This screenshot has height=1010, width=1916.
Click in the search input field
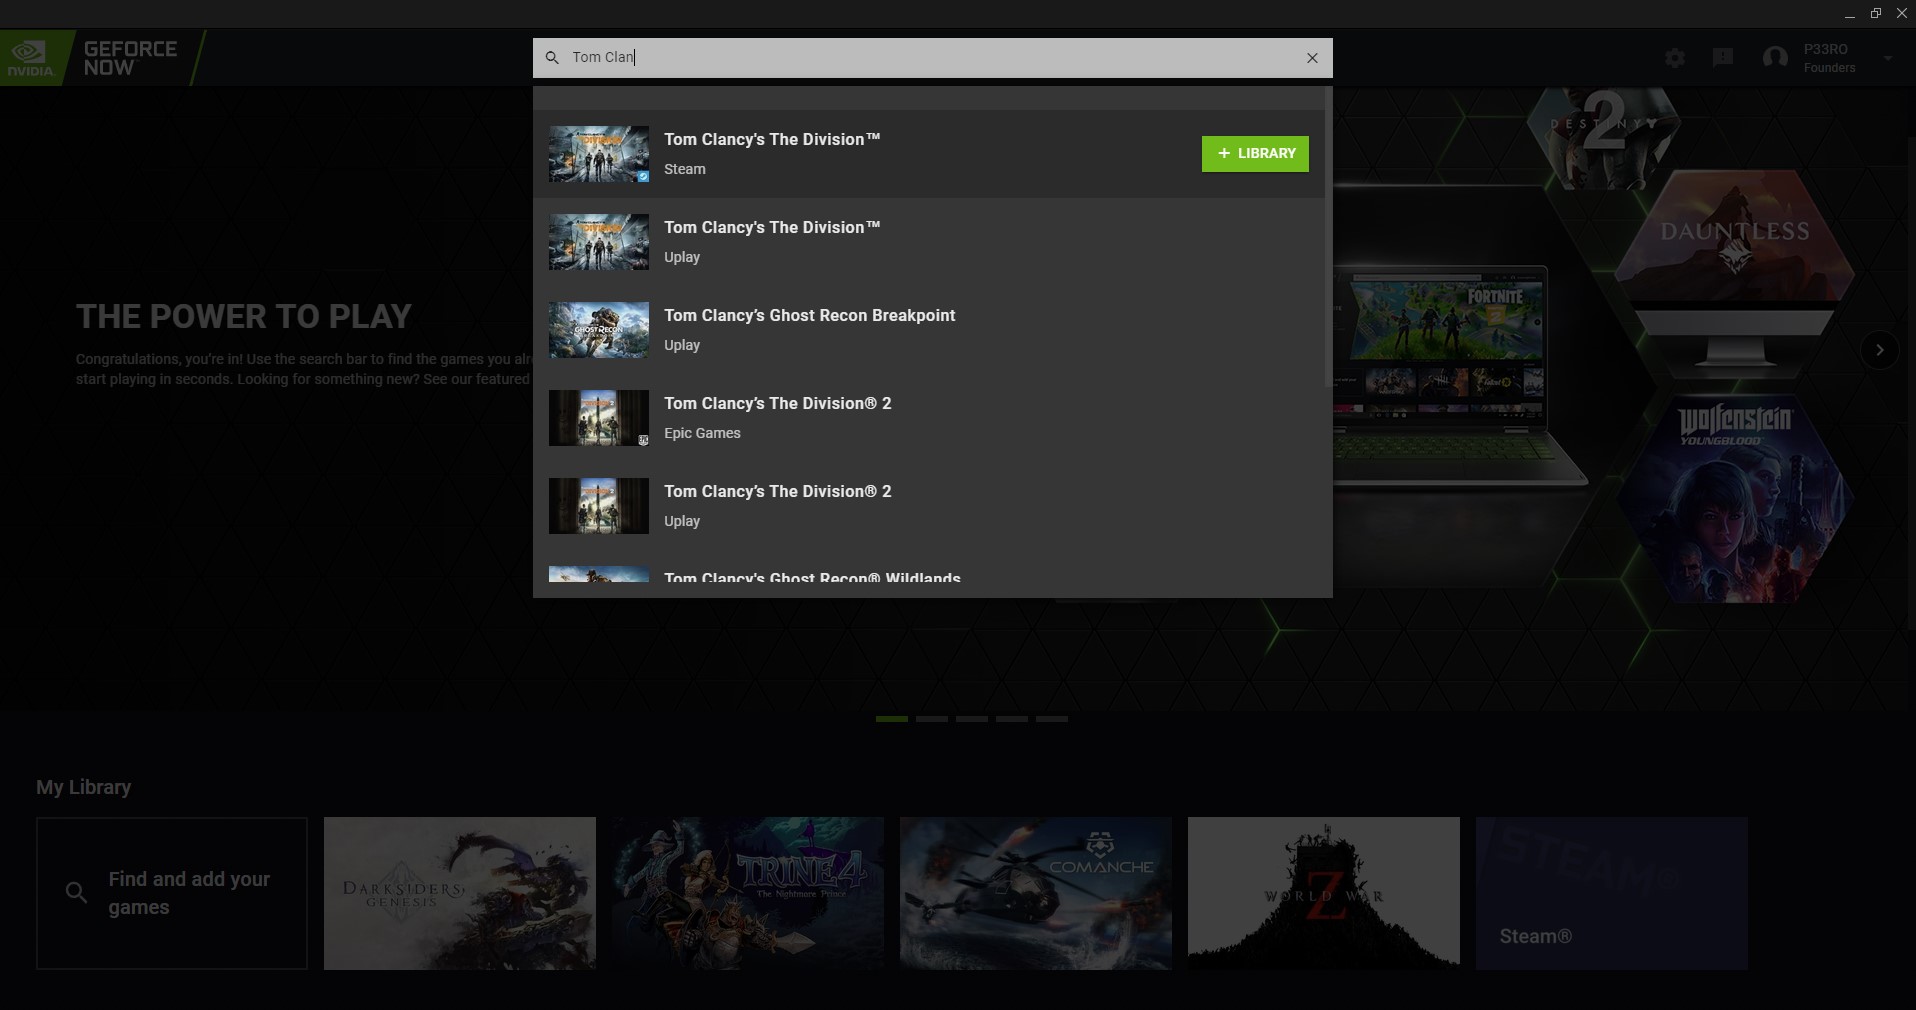932,58
